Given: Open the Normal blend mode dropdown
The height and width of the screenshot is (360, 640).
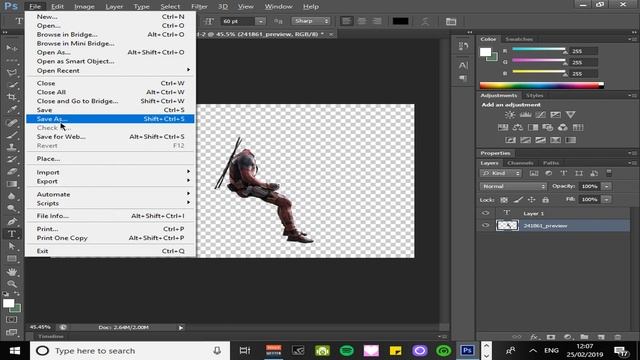Looking at the screenshot, I should [x=513, y=187].
